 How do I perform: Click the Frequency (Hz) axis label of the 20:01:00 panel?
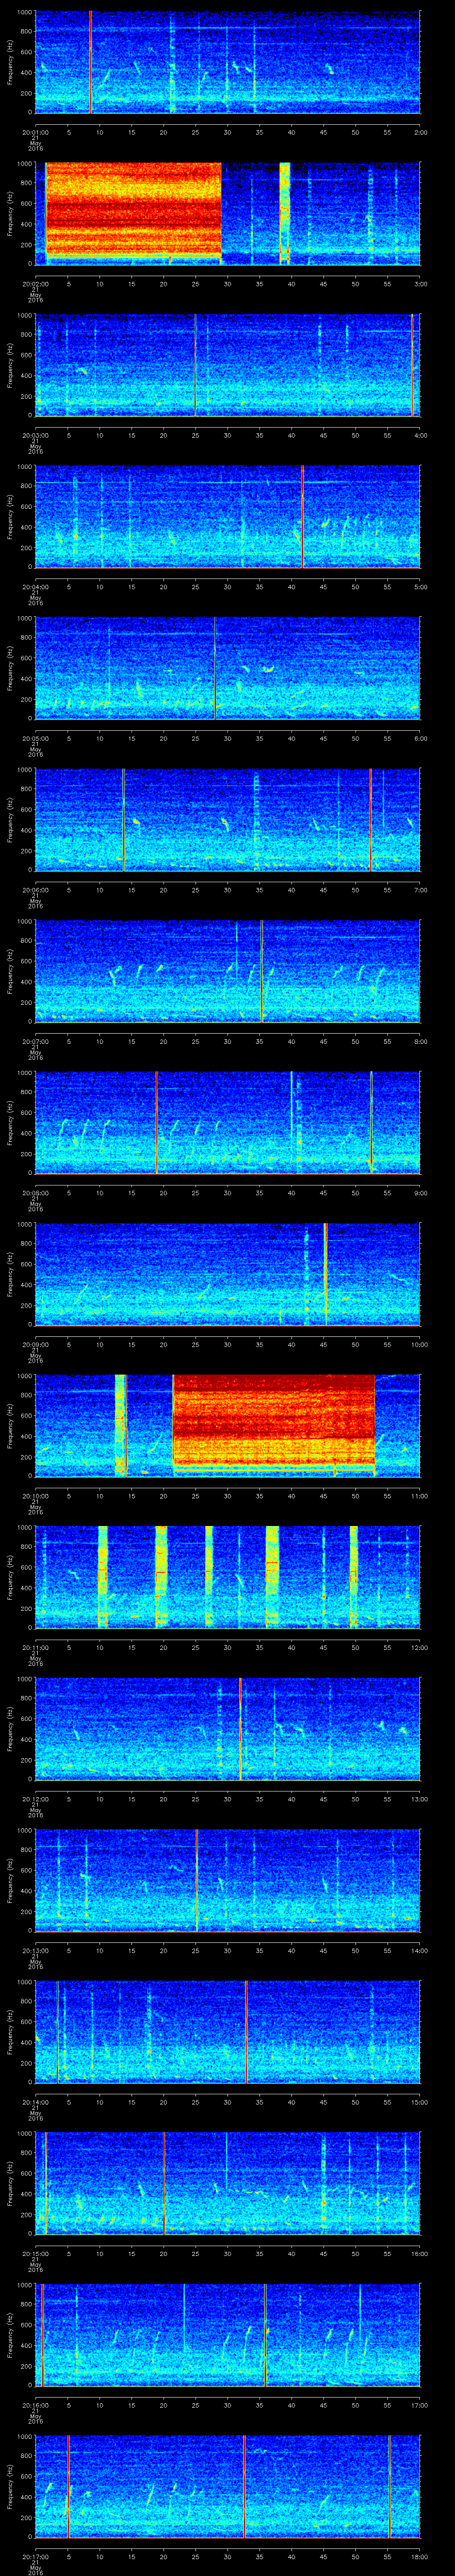(x=10, y=62)
